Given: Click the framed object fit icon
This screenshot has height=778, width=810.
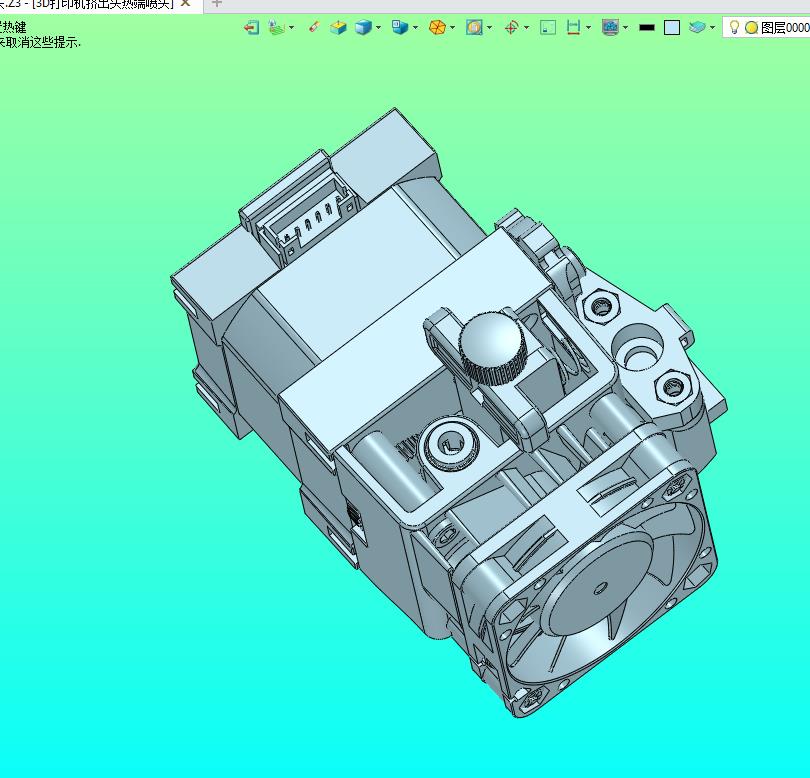Looking at the screenshot, I should tap(474, 27).
